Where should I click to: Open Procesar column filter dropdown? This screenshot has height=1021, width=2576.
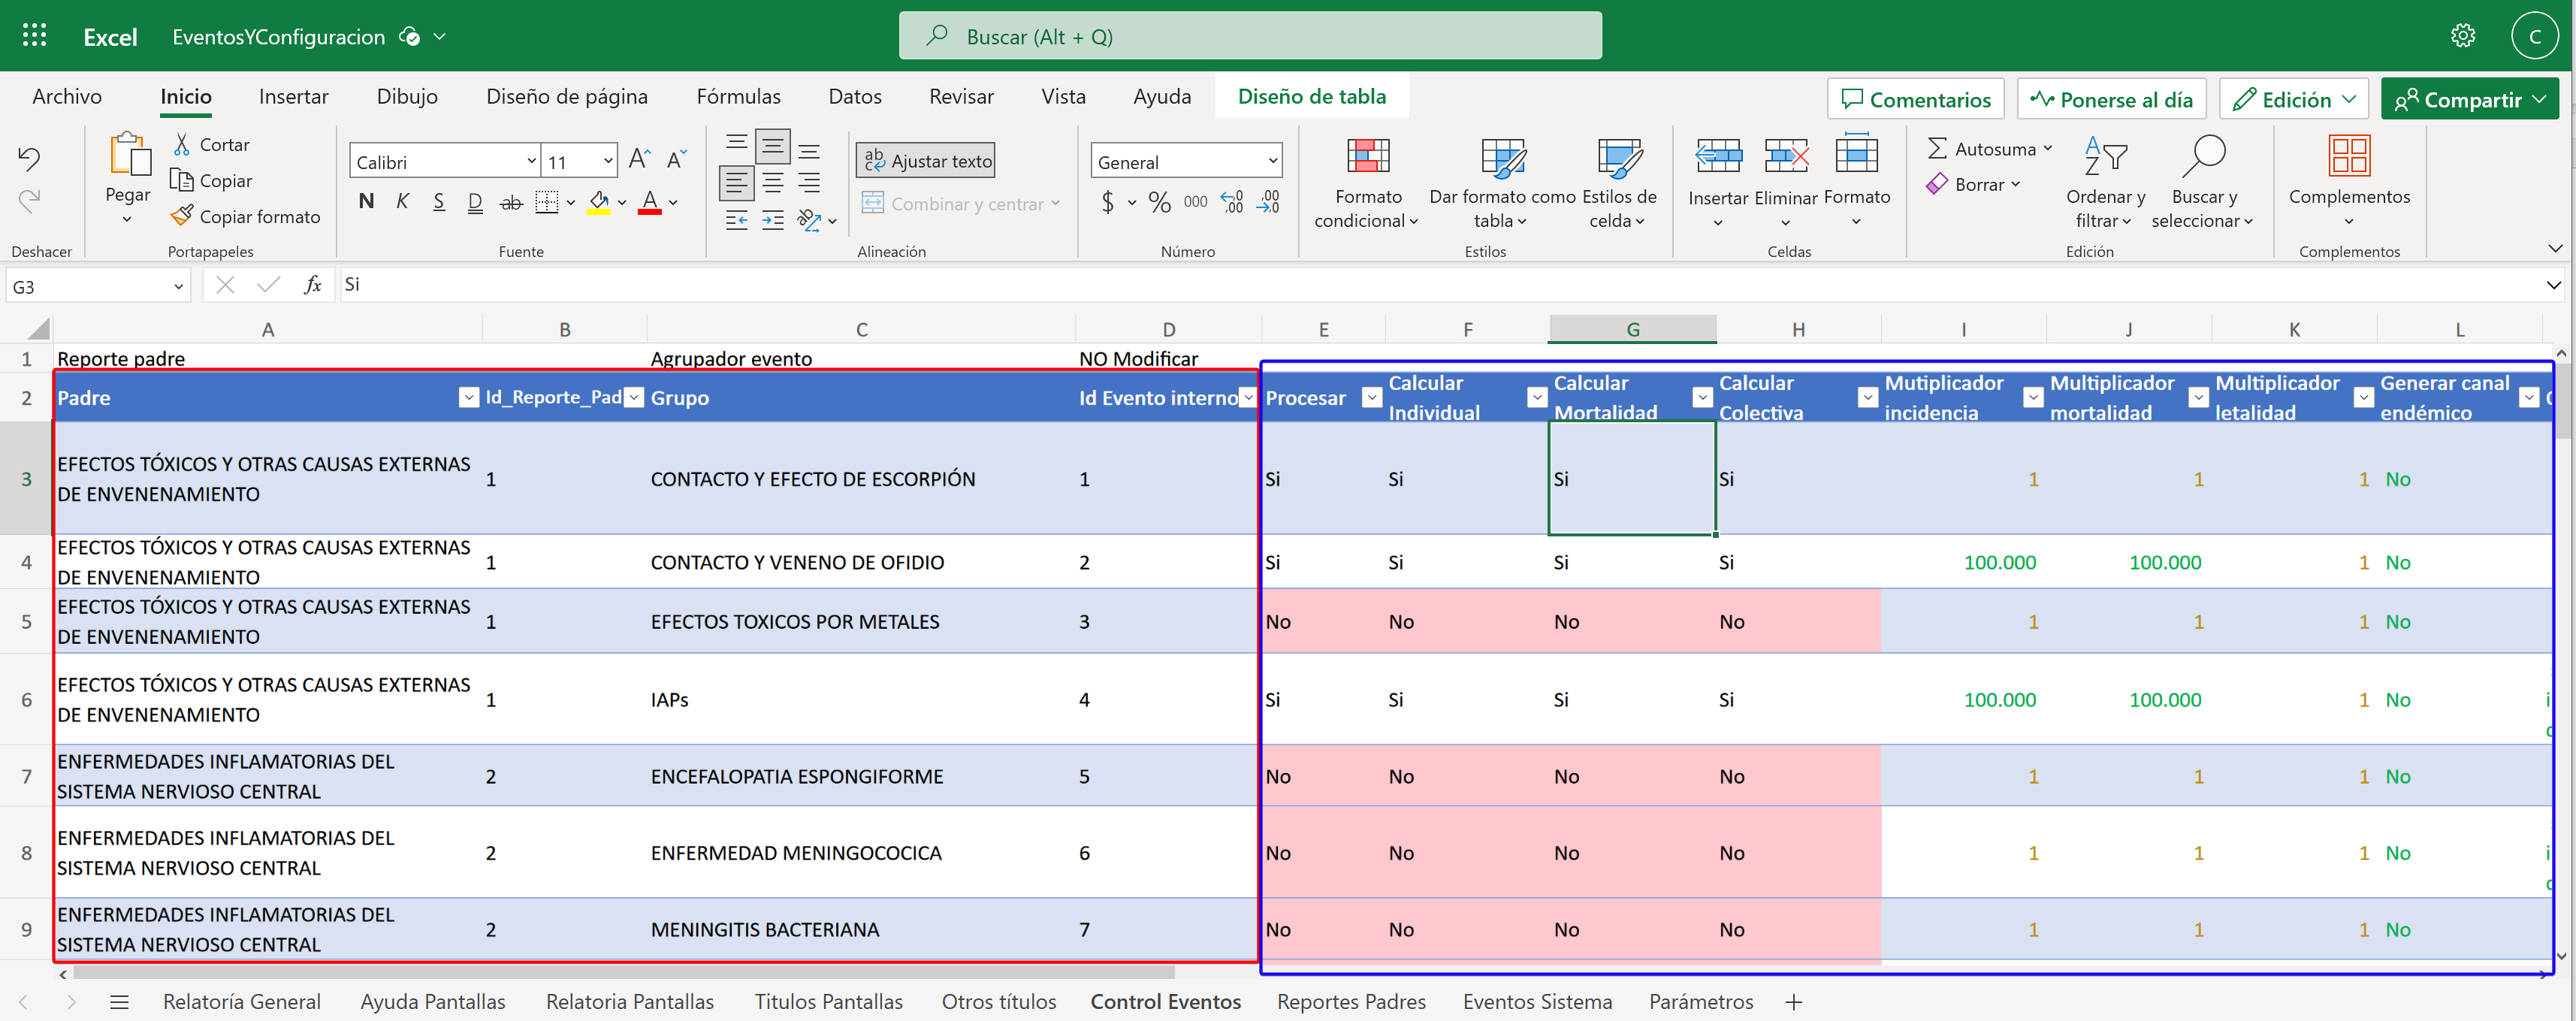1372,397
